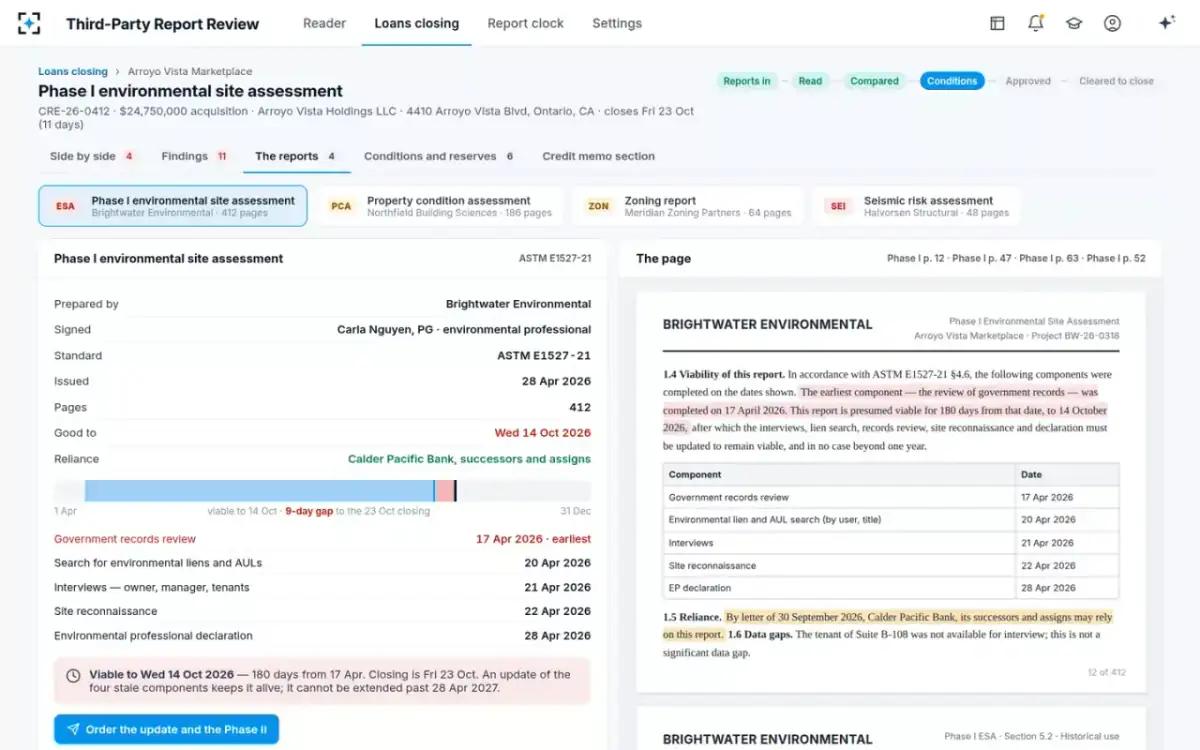Screen dimensions: 1200x750
Task: Click the blue viability segment of timeline bar
Action: [259, 490]
